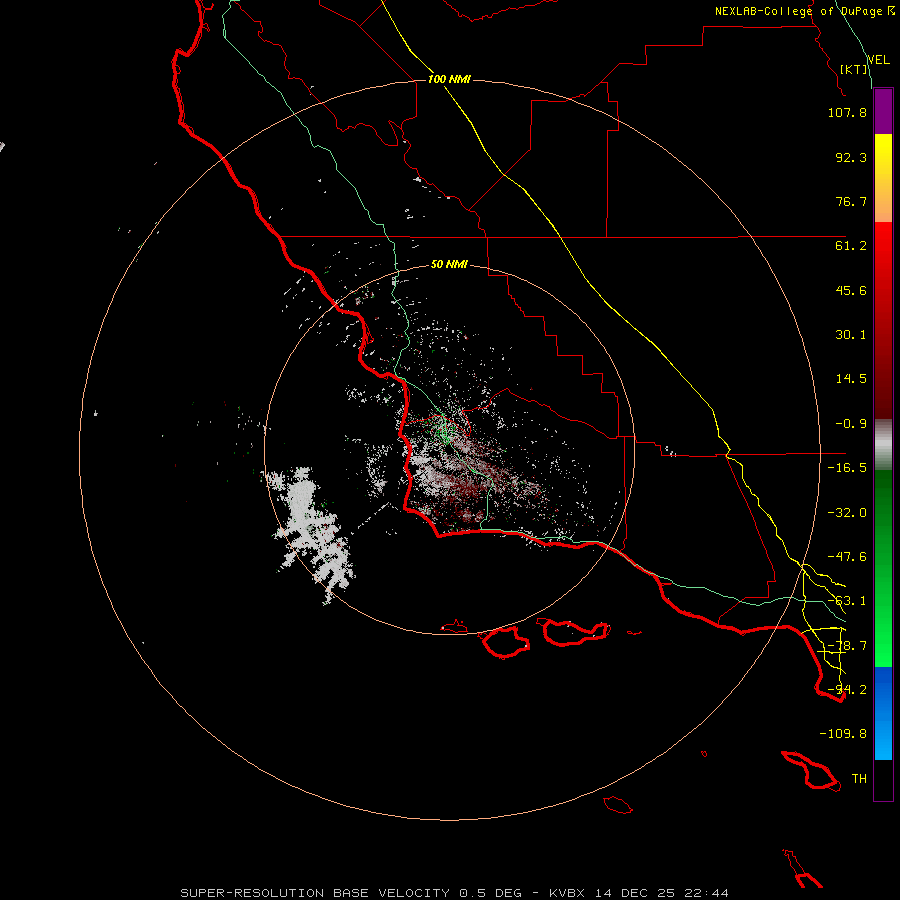Select the -32.0 scale value
Screen dimensions: 900x900
coord(847,513)
